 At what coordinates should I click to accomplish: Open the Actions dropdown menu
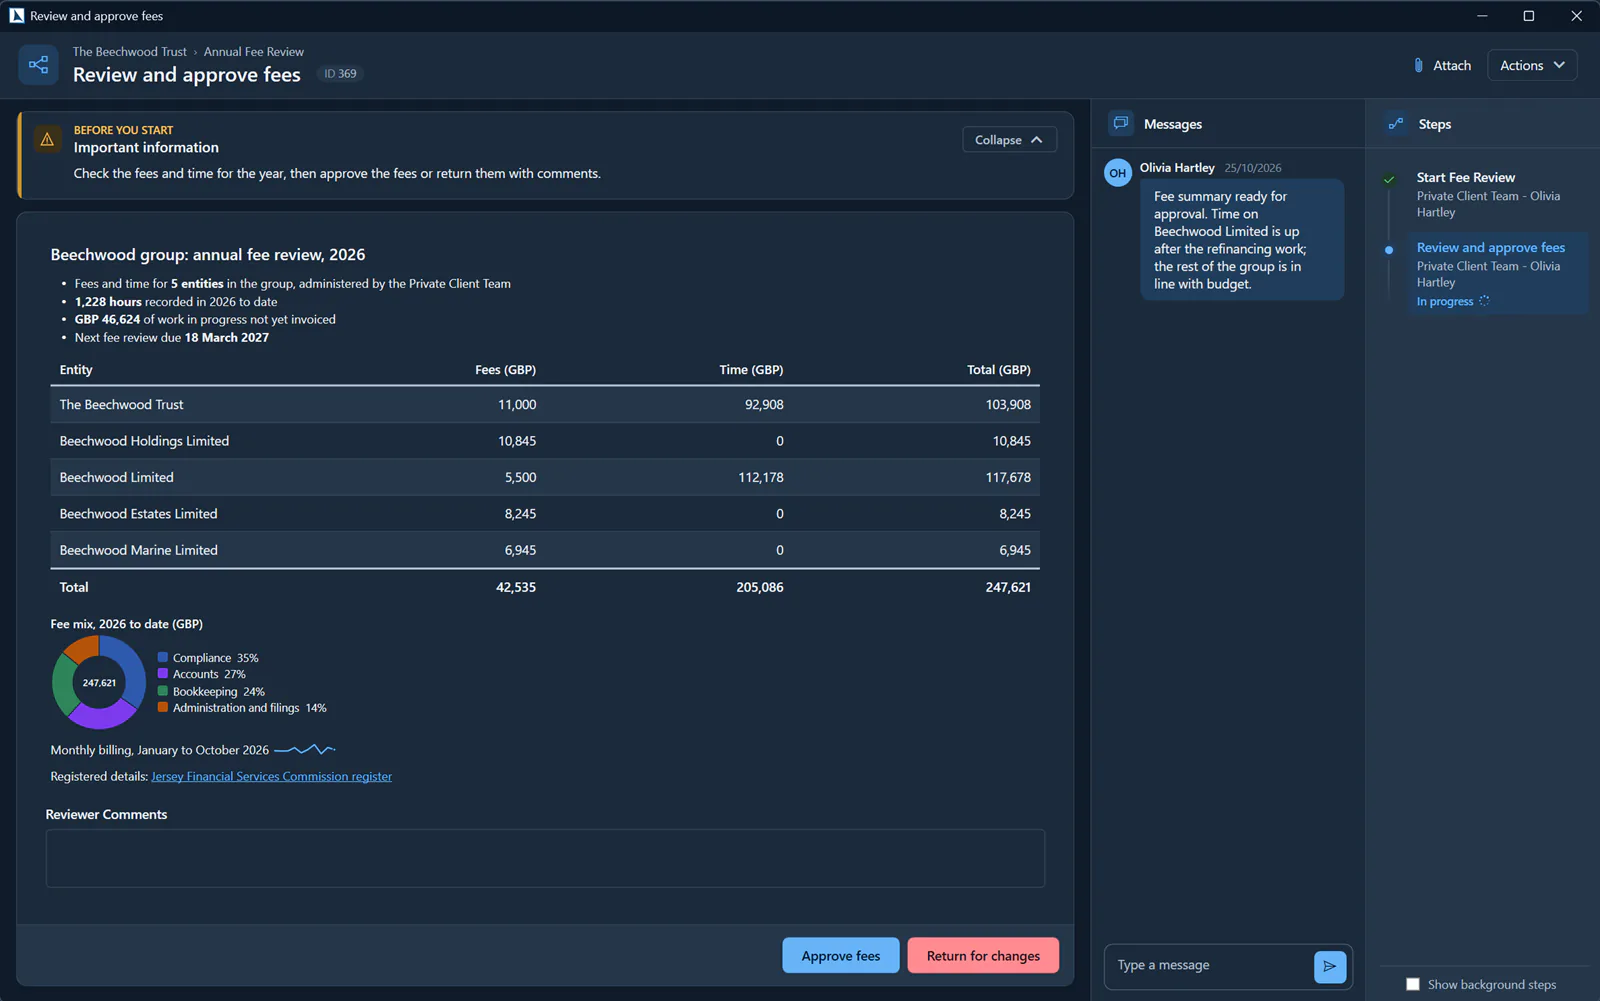[x=1532, y=65]
